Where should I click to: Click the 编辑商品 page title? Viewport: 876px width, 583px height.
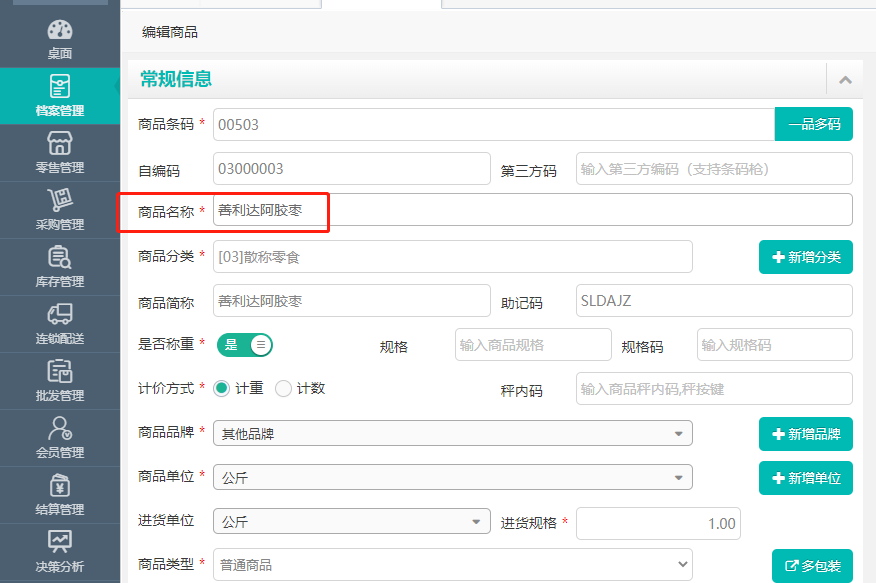[x=170, y=32]
